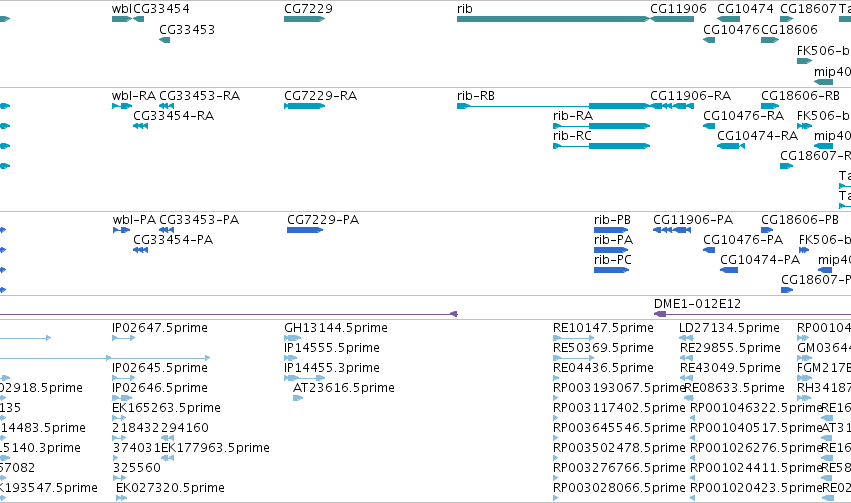Click the CG7229-PA protein feature bar
Image resolution: width=851 pixels, height=503 pixels.
pos(305,230)
